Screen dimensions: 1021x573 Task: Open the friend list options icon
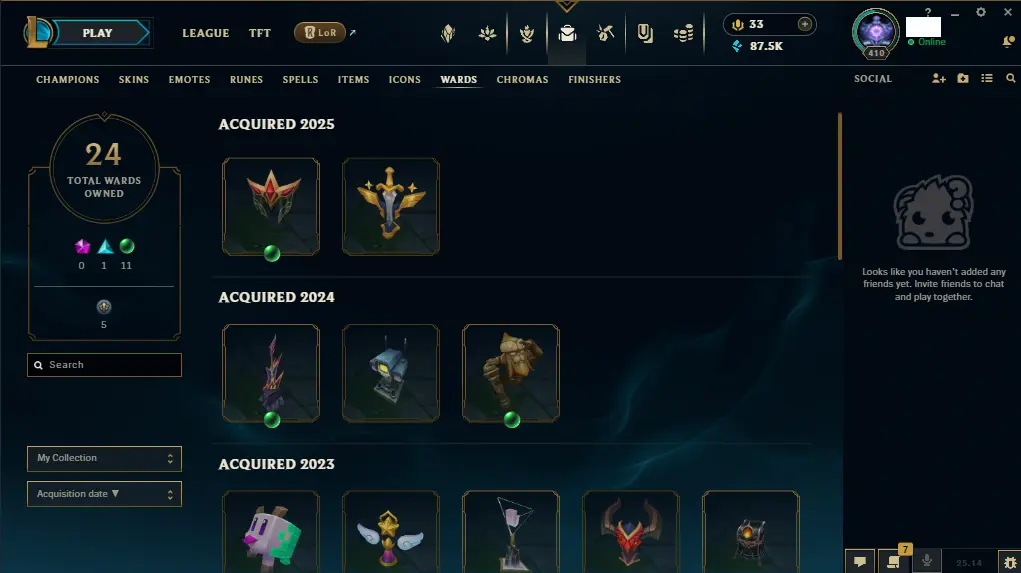(x=987, y=79)
